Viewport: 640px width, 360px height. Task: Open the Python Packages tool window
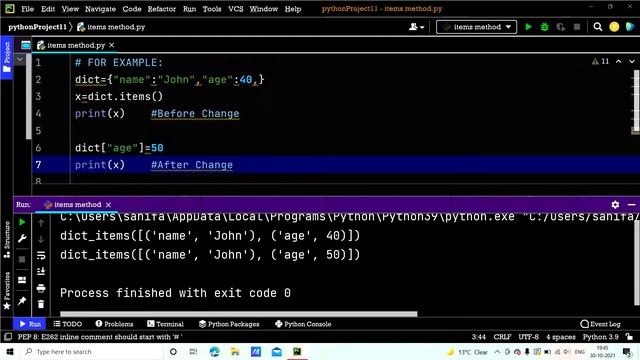(x=229, y=324)
